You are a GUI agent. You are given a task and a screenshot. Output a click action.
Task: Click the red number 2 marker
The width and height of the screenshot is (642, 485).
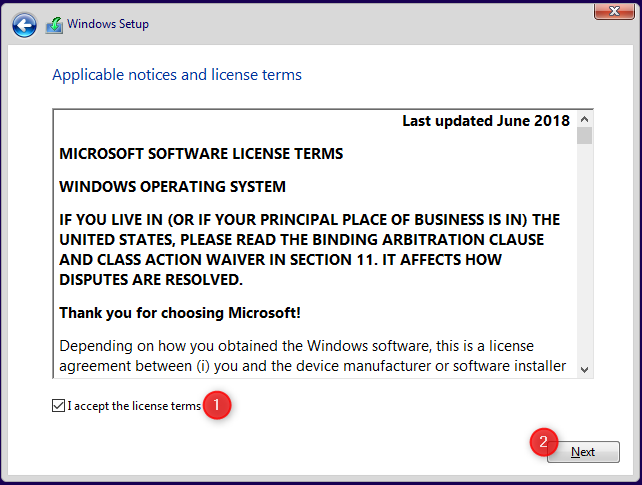point(544,442)
